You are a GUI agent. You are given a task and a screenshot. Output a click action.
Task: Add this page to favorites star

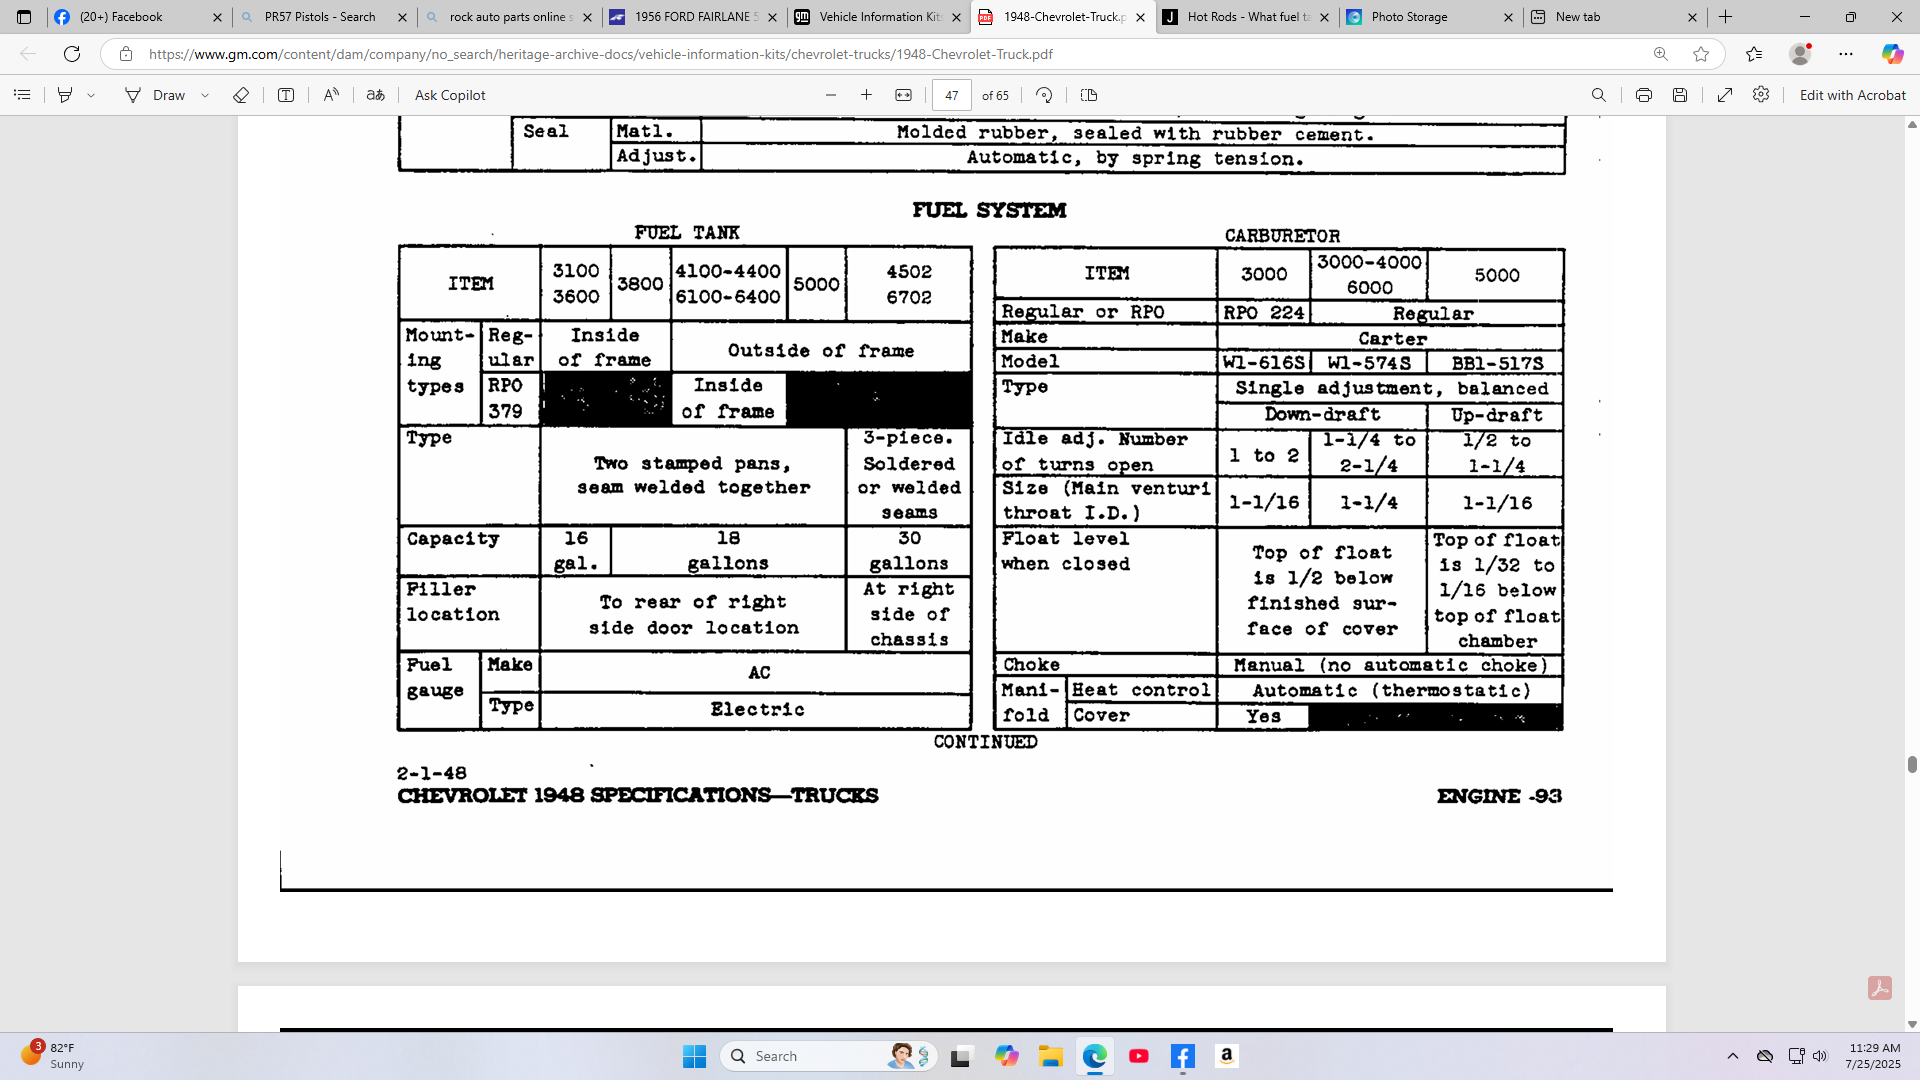point(1701,54)
